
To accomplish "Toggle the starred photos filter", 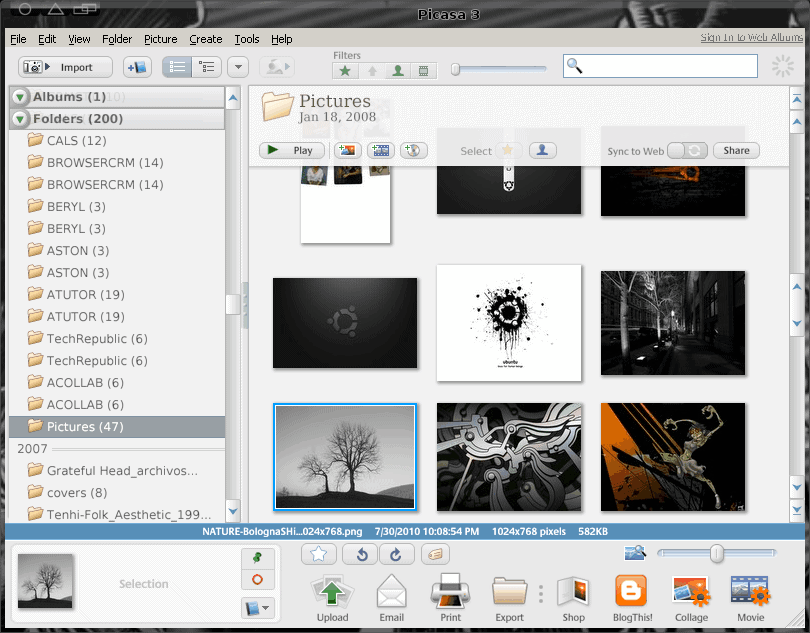I will tap(345, 71).
